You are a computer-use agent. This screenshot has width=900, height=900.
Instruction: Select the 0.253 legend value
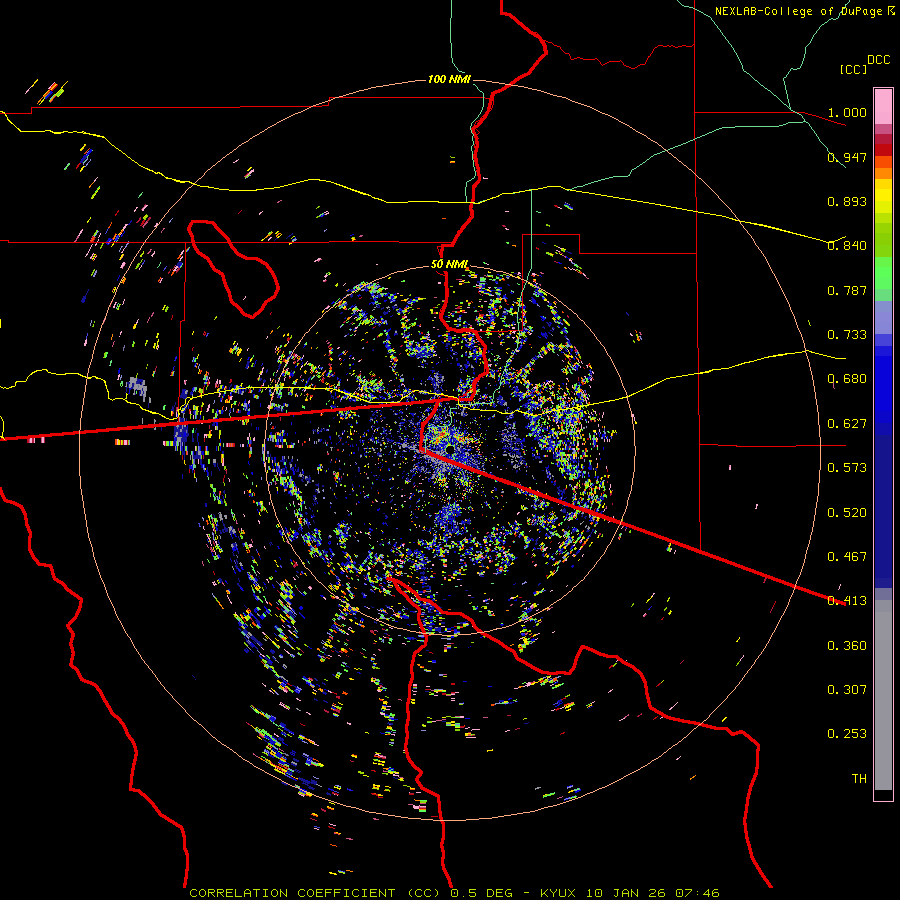click(847, 734)
